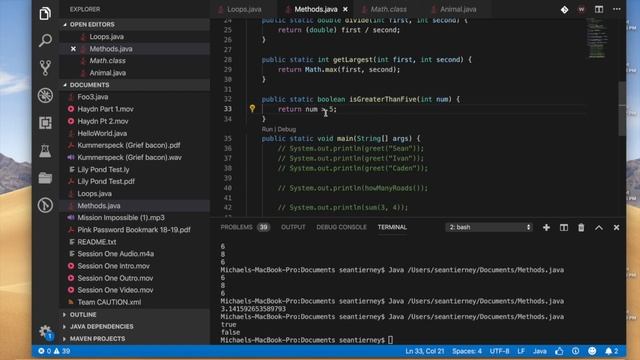640x360 pixels.
Task: Switch to the Animal.java tab
Action: pos(457,9)
